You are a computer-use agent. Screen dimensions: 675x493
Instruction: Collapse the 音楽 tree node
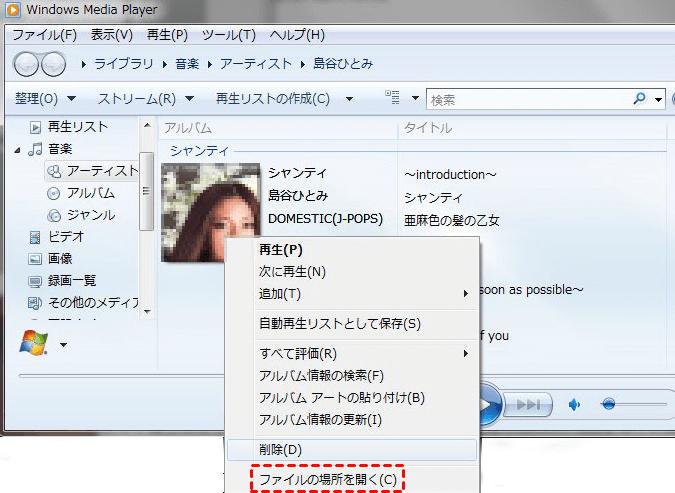pyautogui.click(x=19, y=150)
